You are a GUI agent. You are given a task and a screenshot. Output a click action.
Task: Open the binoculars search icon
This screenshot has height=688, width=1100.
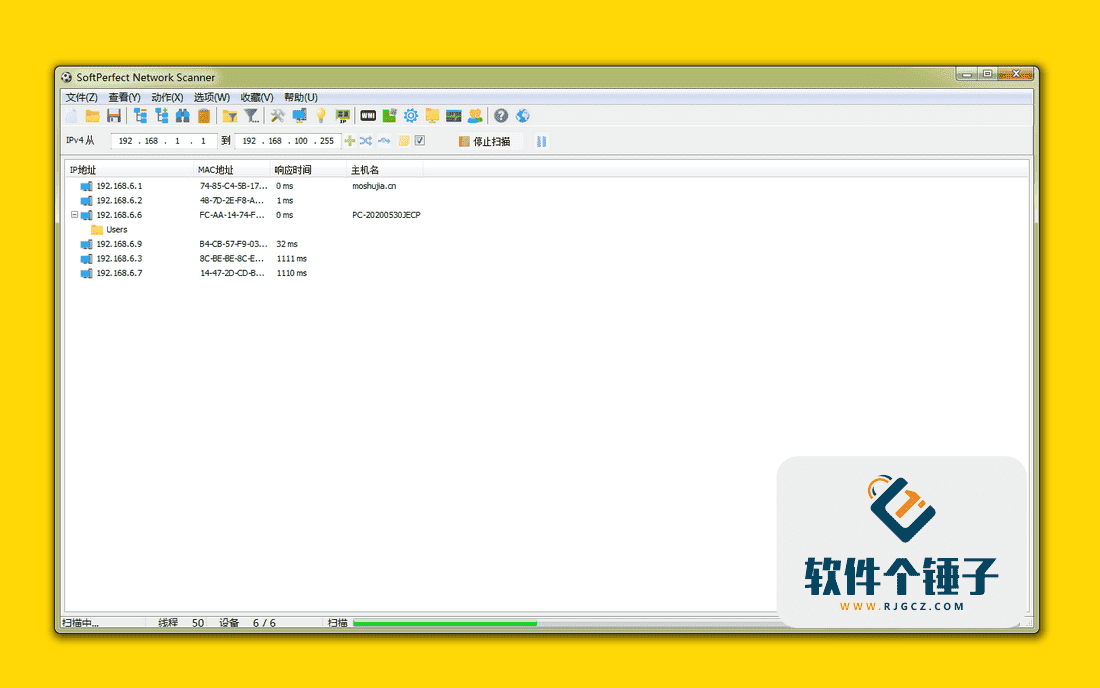click(x=184, y=115)
